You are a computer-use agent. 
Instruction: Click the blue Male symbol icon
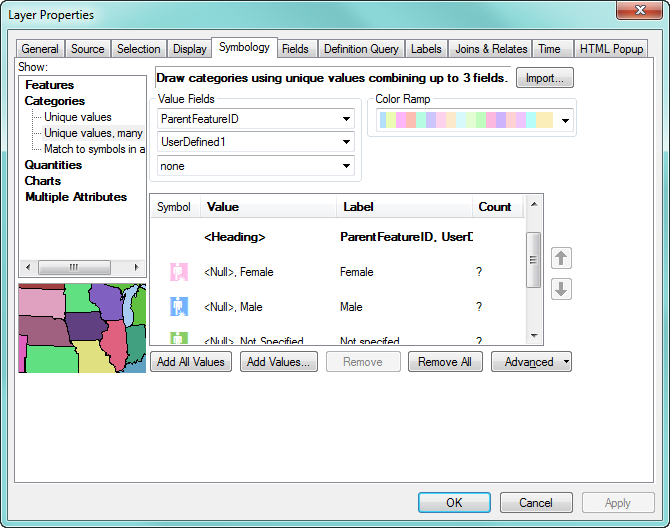click(179, 307)
